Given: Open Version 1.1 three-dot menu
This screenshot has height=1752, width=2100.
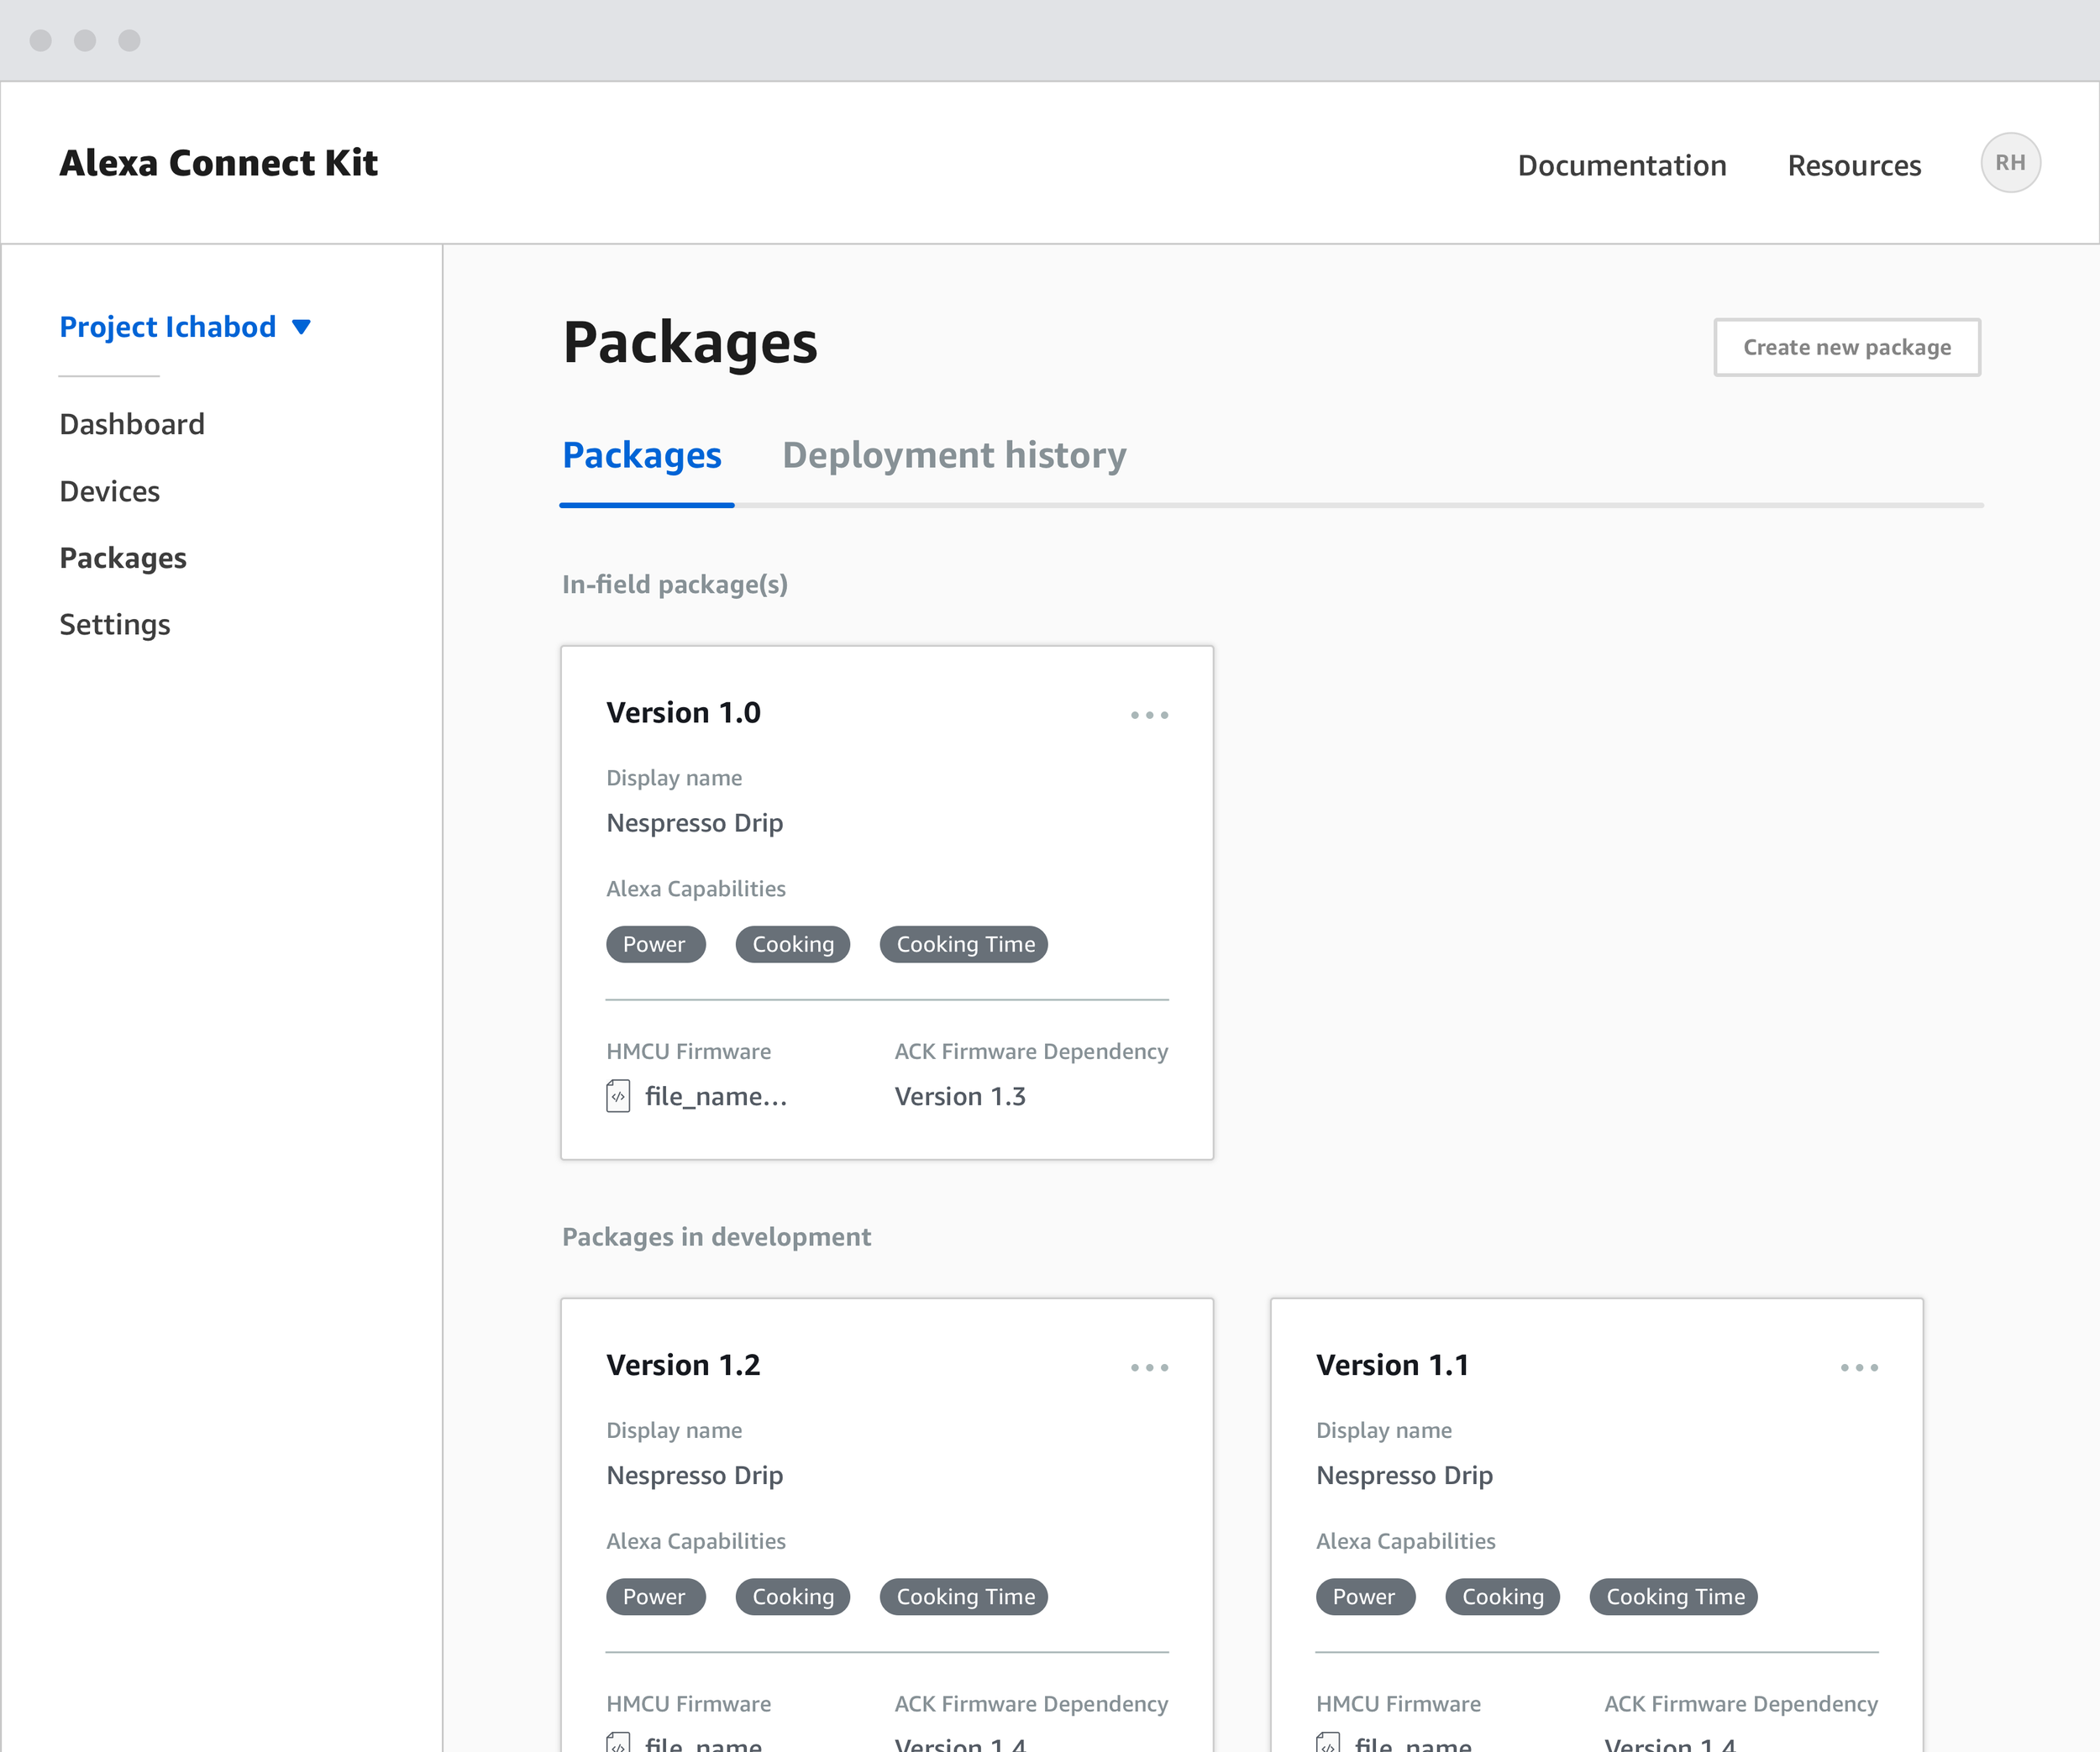Looking at the screenshot, I should [x=1858, y=1367].
